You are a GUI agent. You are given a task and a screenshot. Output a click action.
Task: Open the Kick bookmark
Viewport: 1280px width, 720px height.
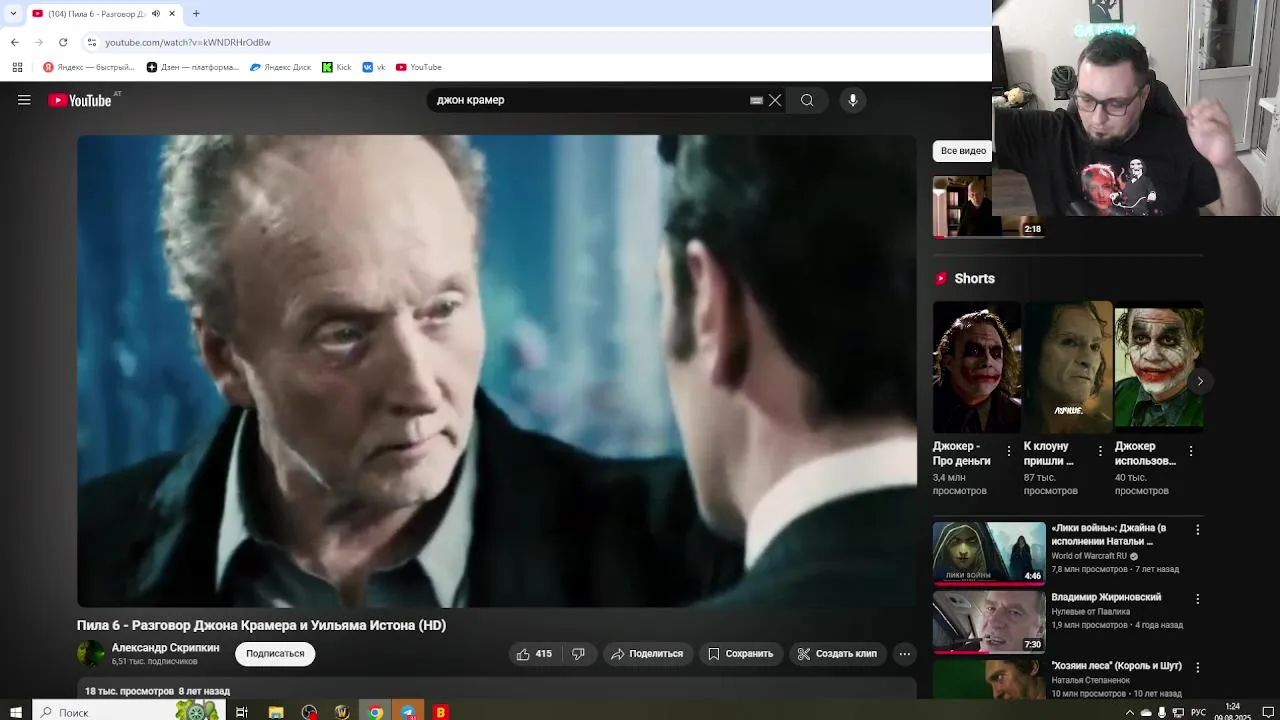337,67
